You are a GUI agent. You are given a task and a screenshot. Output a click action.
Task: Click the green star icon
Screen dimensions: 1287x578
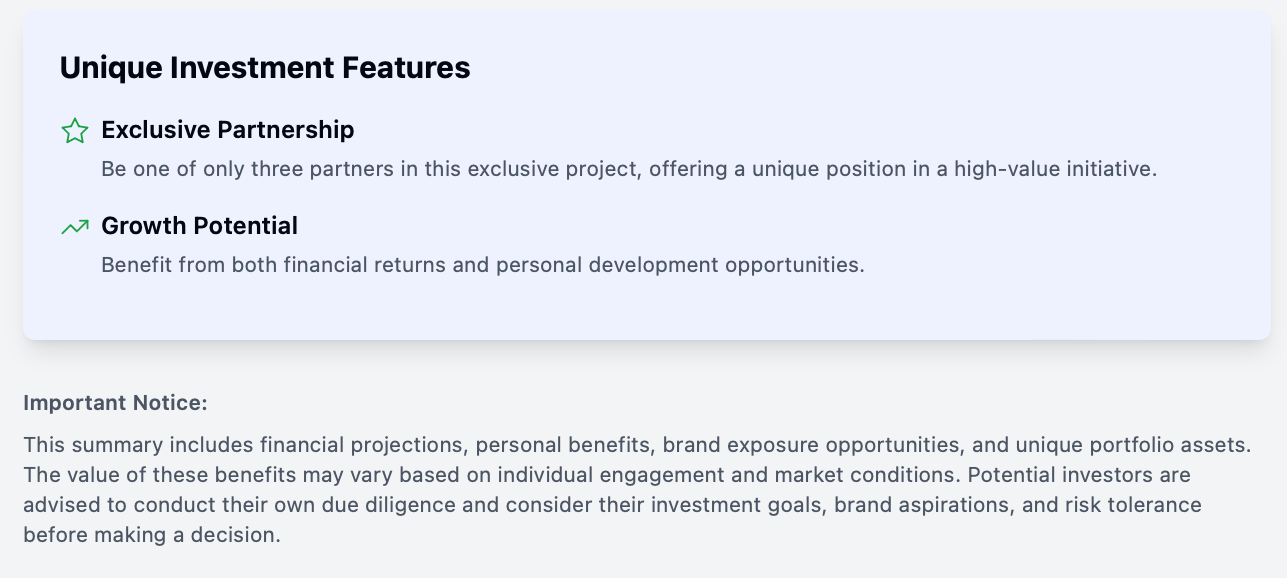click(75, 131)
